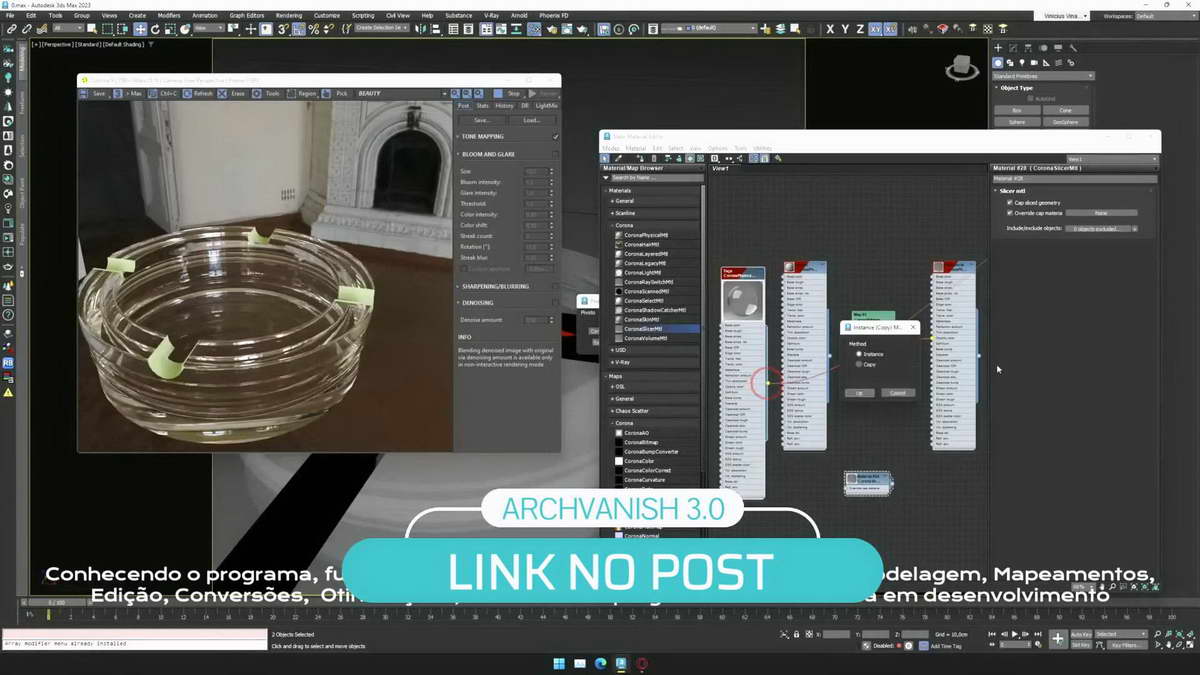This screenshot has height=675, width=1200.
Task: Open the Rendering menu
Action: (x=288, y=16)
